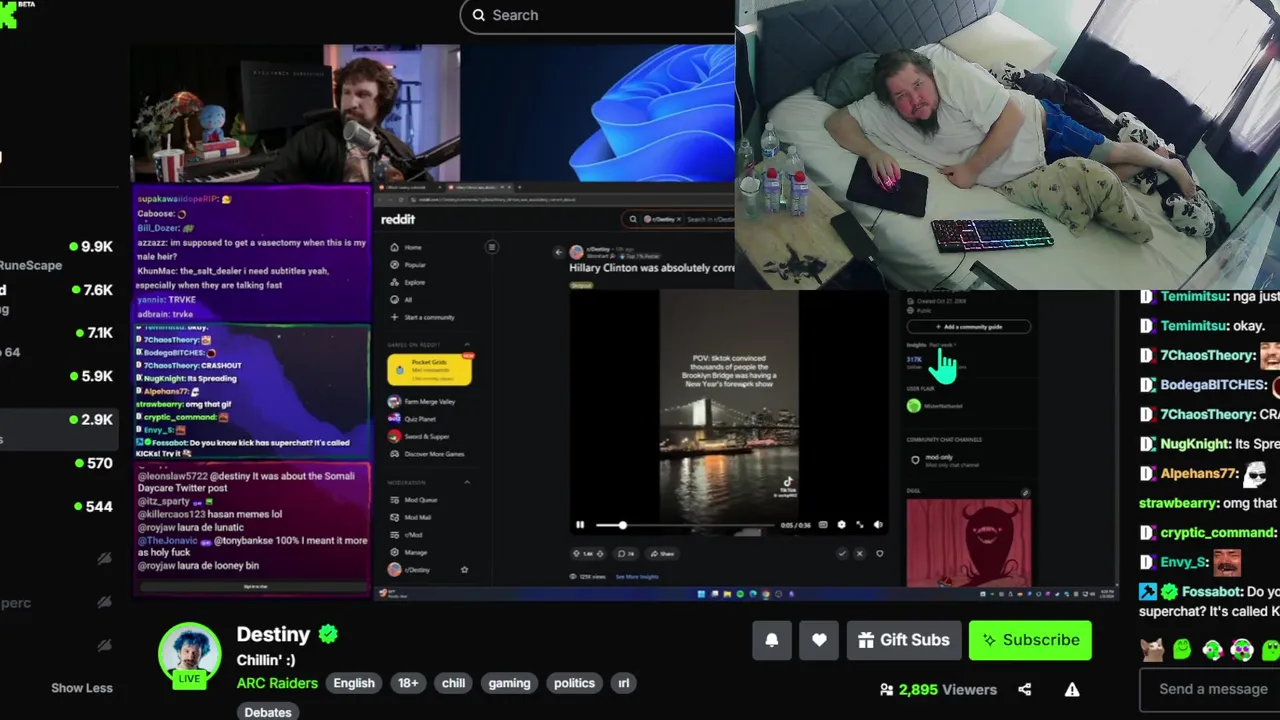Screen dimensions: 1280x720
Task: Click Reddit video fullscreen icon
Action: [x=860, y=525]
